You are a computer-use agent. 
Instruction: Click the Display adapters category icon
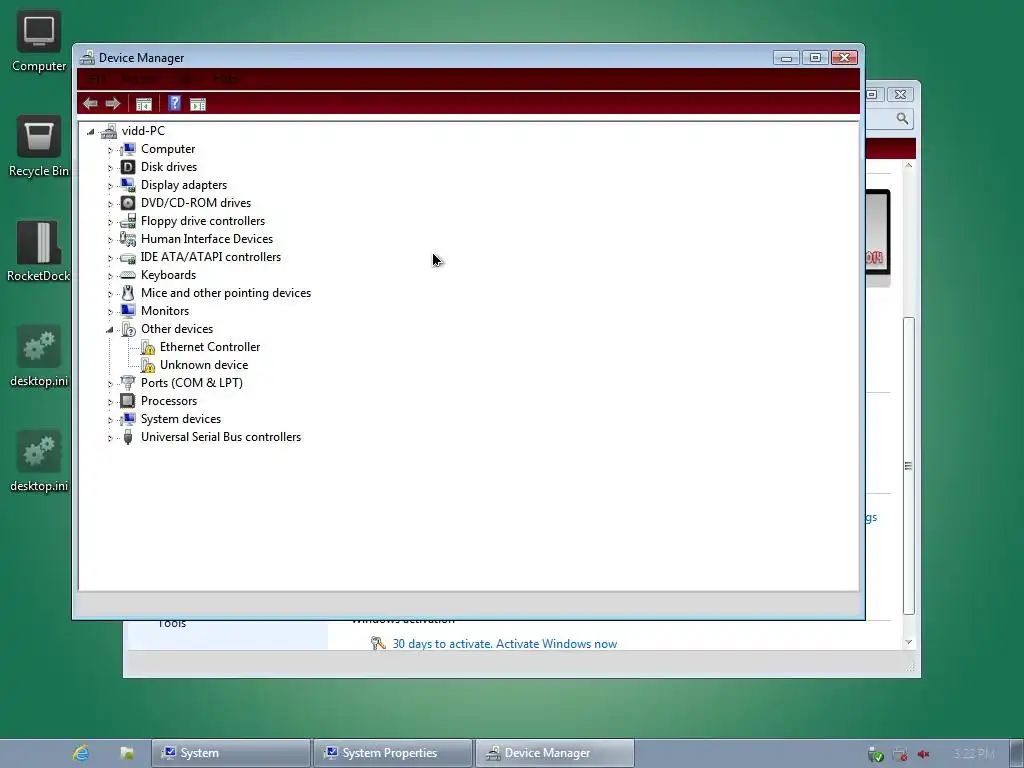click(x=128, y=185)
